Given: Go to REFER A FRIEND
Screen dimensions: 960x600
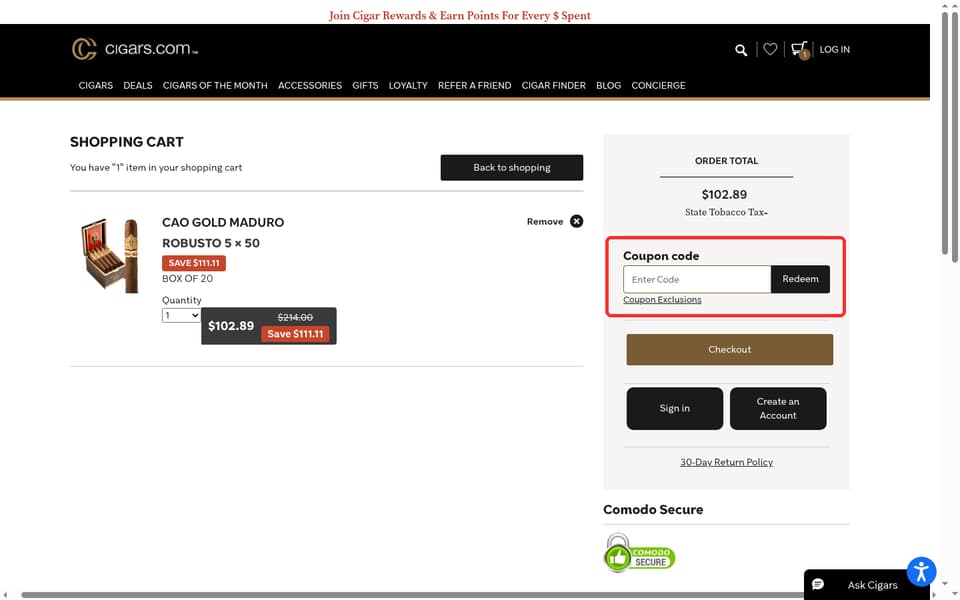Looking at the screenshot, I should [474, 86].
